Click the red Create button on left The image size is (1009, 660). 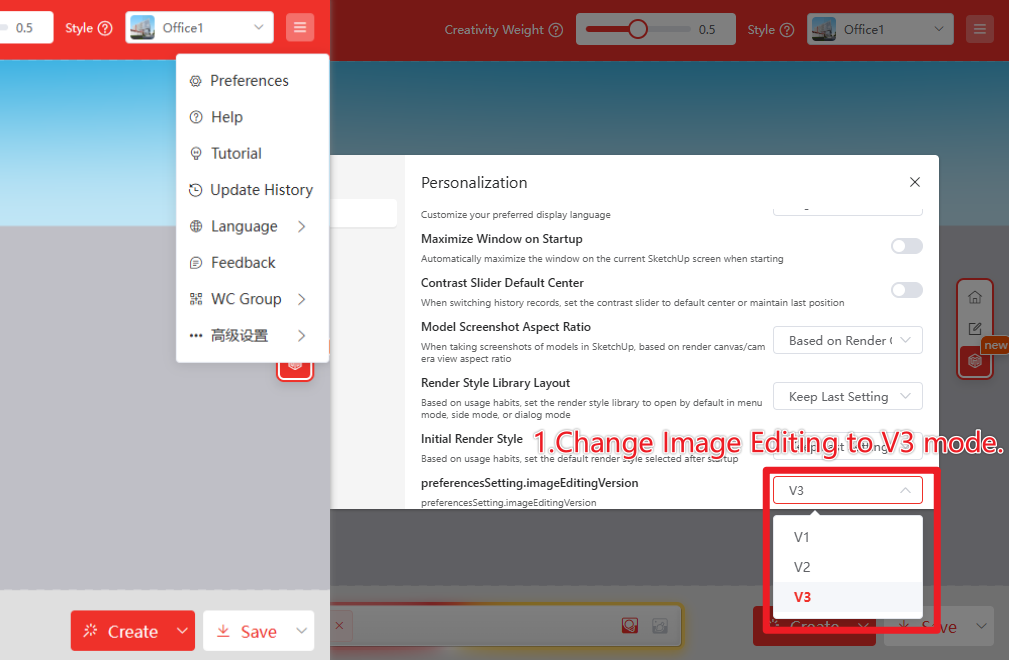click(x=121, y=631)
